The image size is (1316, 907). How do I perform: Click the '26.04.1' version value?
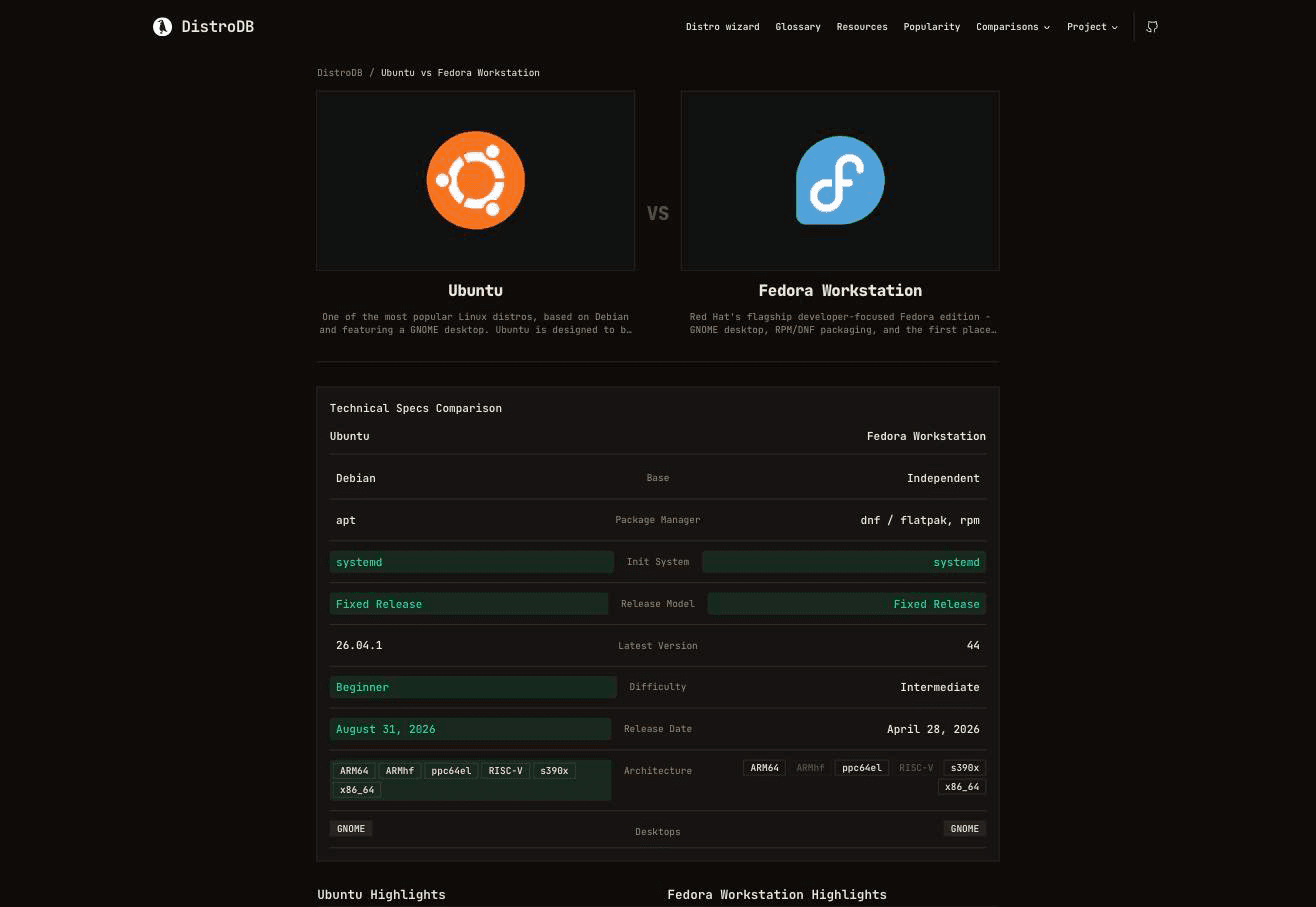[359, 645]
